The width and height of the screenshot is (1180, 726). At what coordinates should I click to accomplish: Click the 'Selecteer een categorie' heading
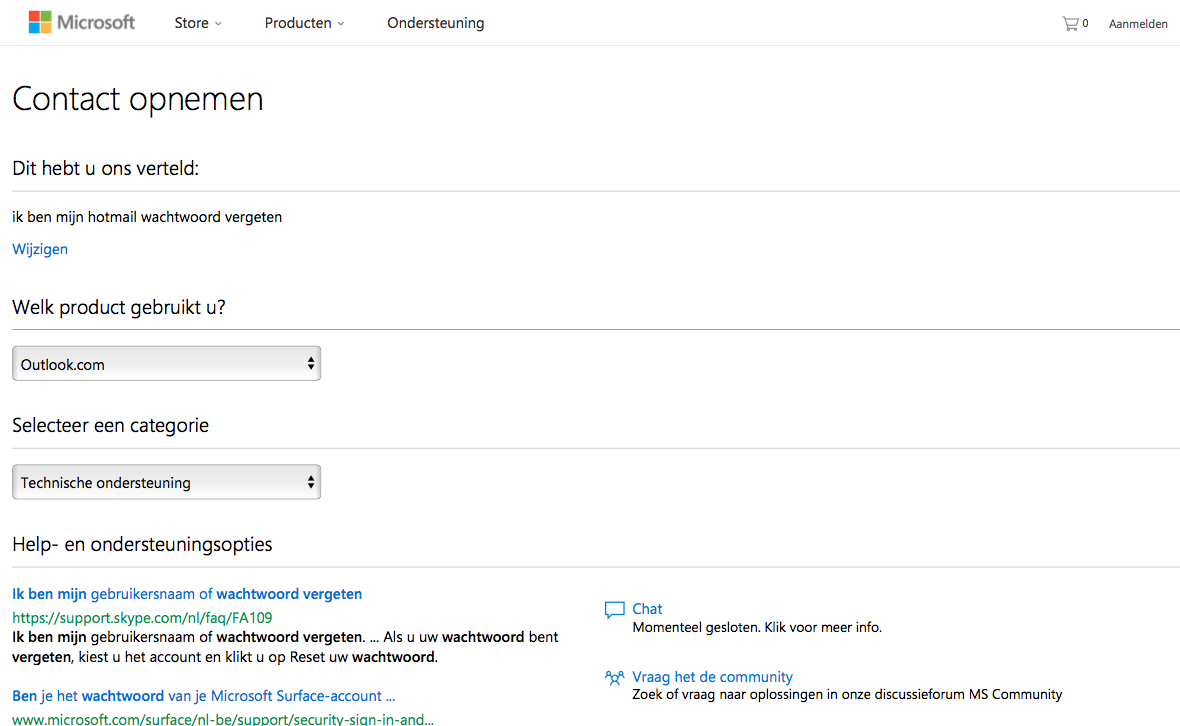pos(111,426)
